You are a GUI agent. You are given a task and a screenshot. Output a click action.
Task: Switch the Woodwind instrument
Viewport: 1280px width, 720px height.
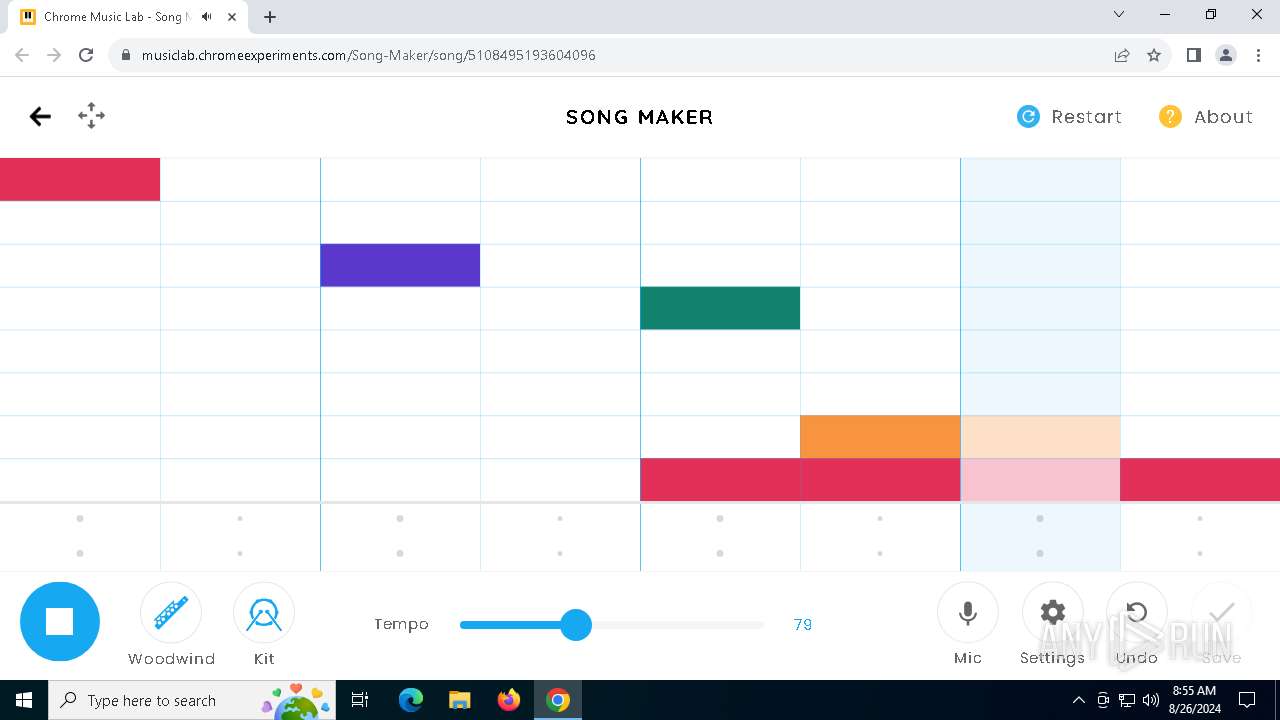[x=171, y=613]
